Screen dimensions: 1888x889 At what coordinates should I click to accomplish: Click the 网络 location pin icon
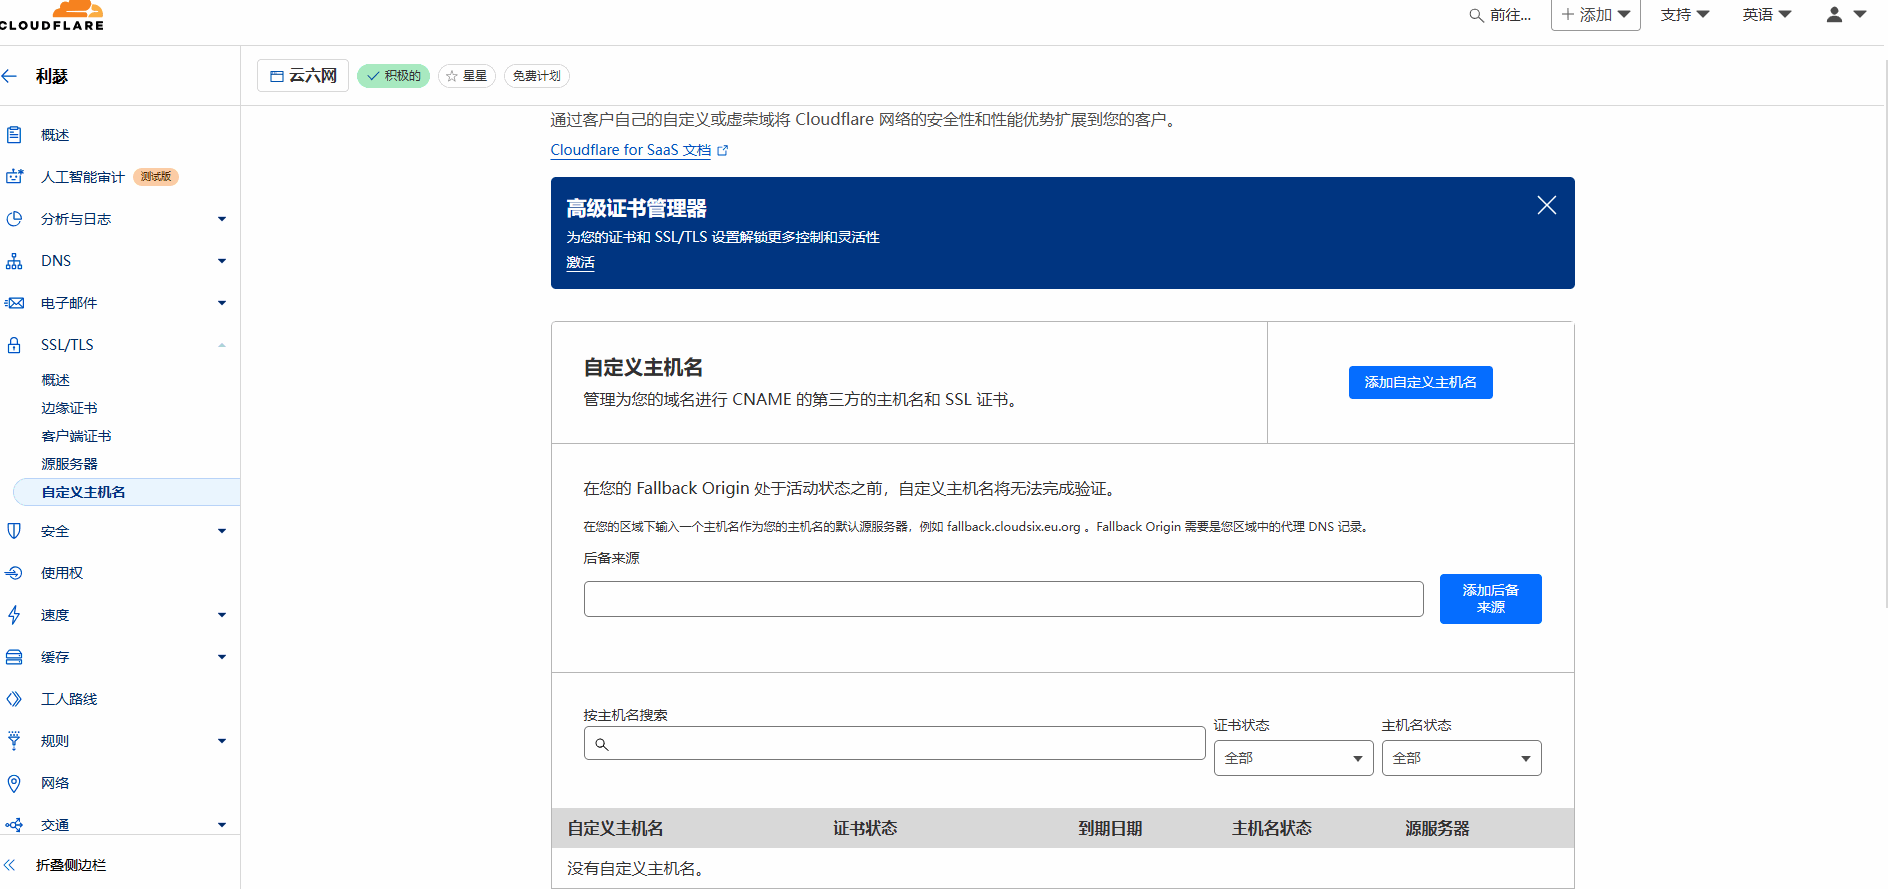pyautogui.click(x=14, y=783)
